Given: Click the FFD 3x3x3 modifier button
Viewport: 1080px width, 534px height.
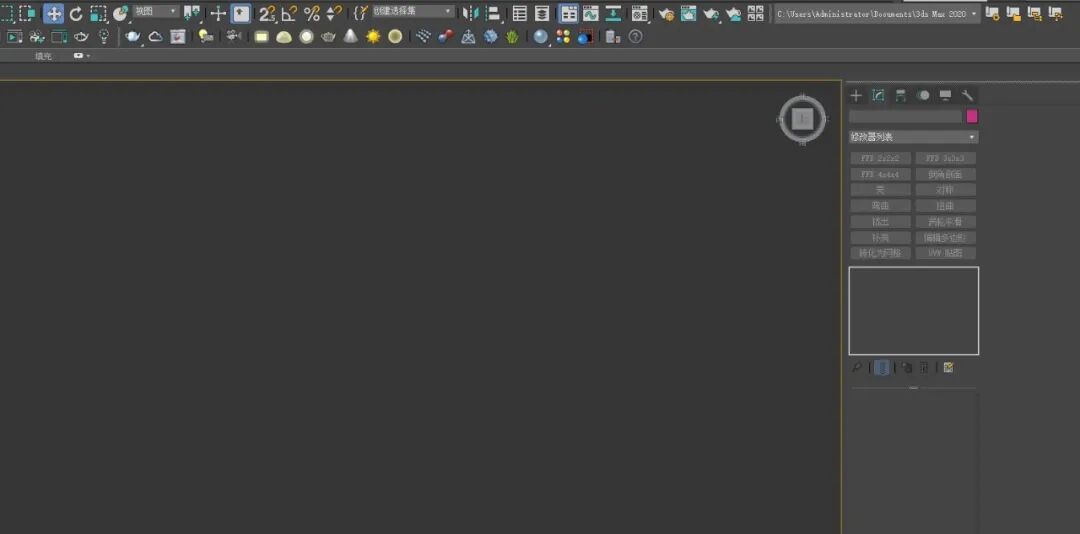Looking at the screenshot, I should (946, 158).
